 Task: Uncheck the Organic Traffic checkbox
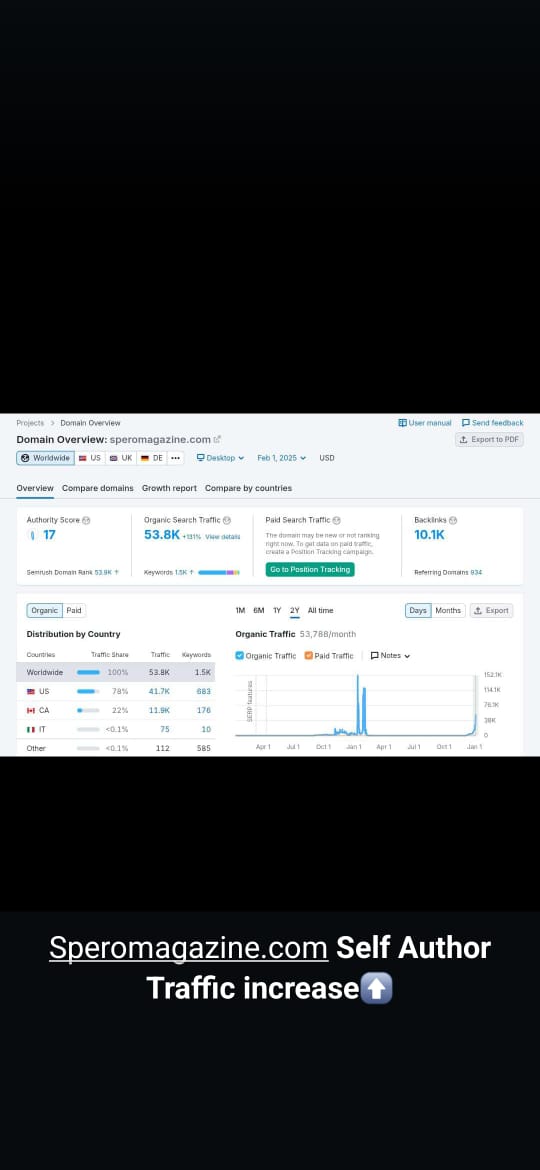[239, 655]
